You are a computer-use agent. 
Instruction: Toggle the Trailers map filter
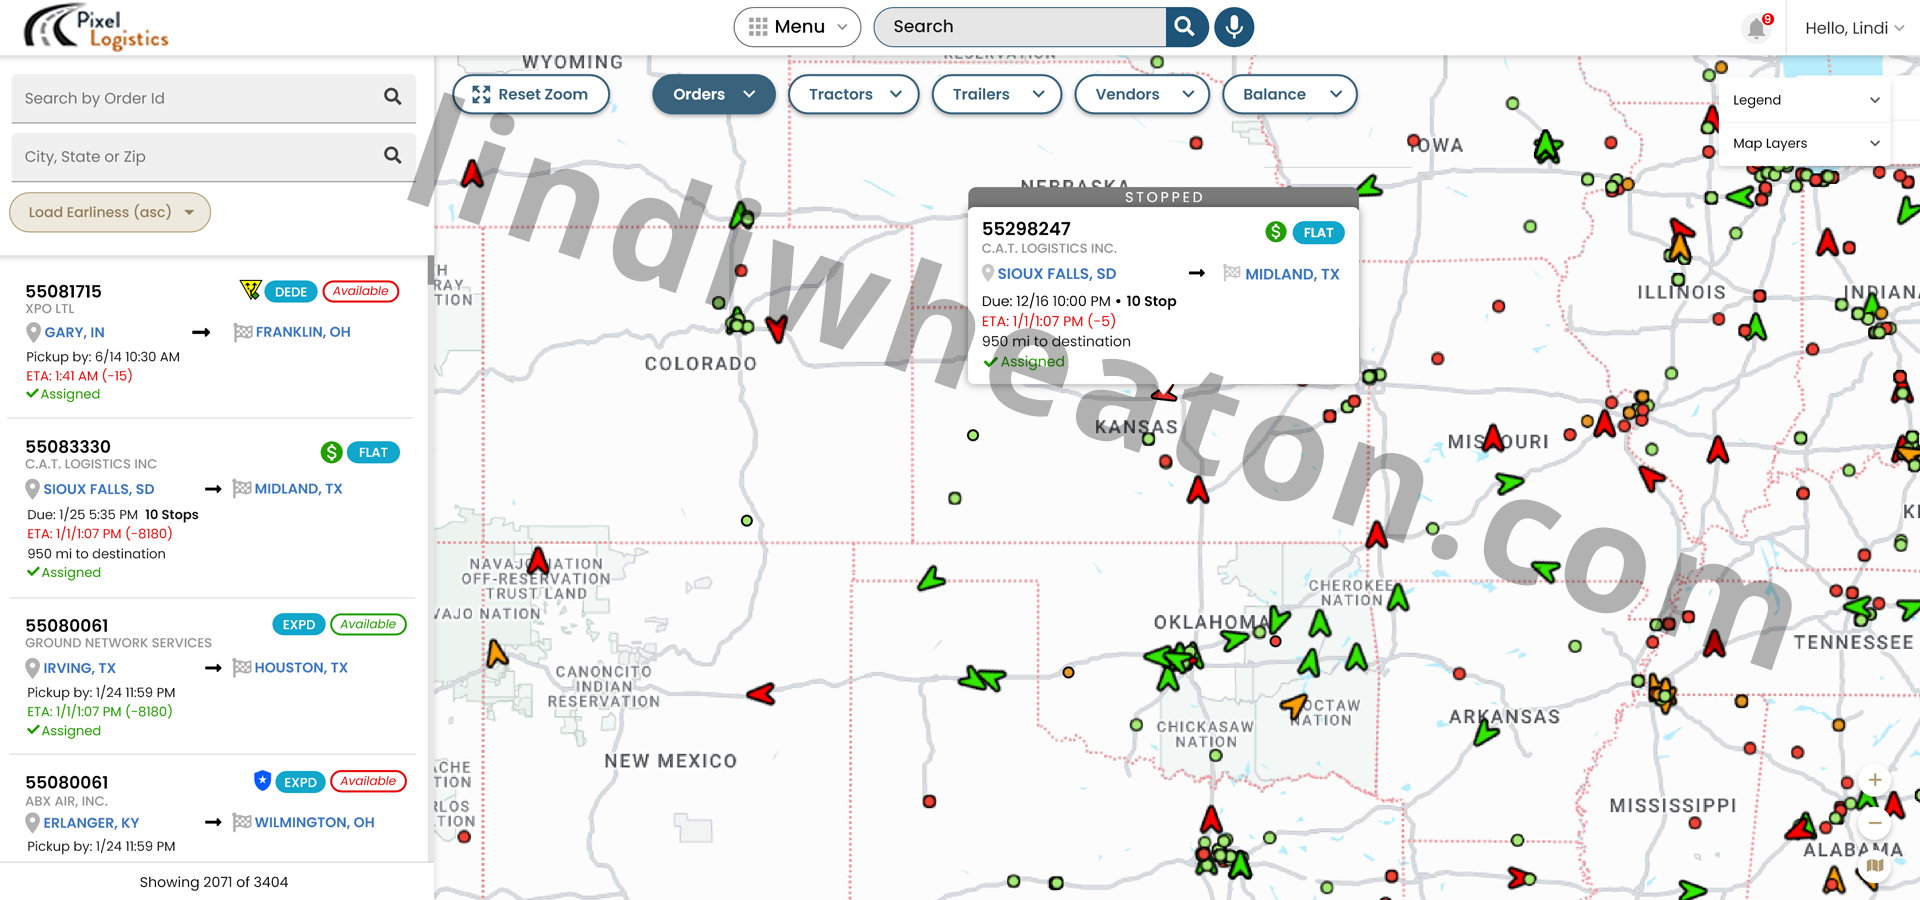point(996,94)
